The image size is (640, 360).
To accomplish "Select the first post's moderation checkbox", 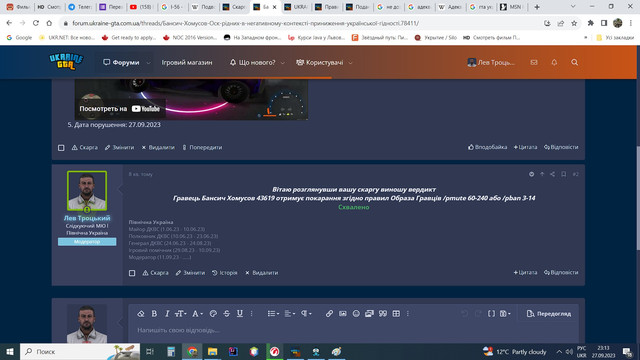I will tap(61, 148).
